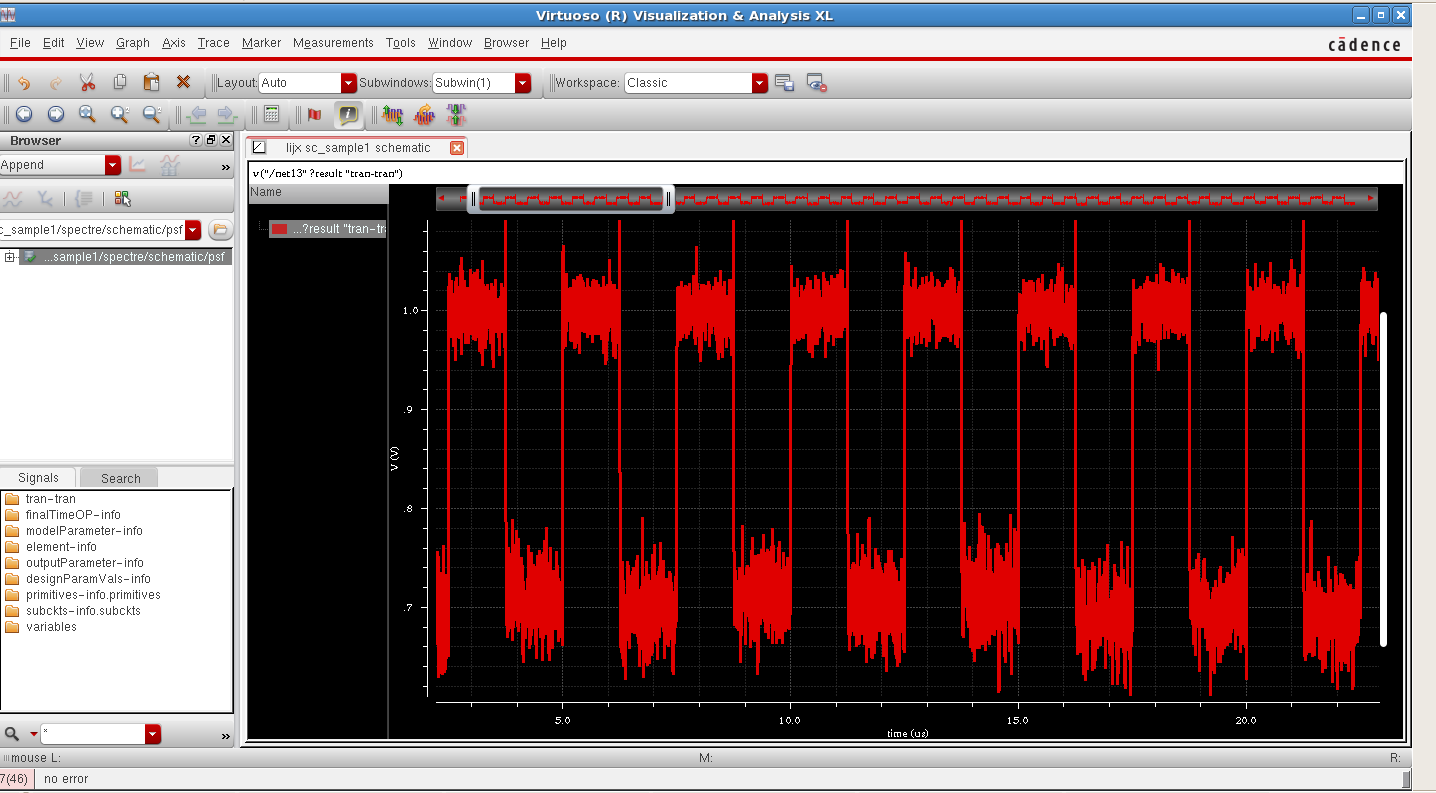Click the Zoom In magnifier icon
This screenshot has width=1436, height=793.
120,115
